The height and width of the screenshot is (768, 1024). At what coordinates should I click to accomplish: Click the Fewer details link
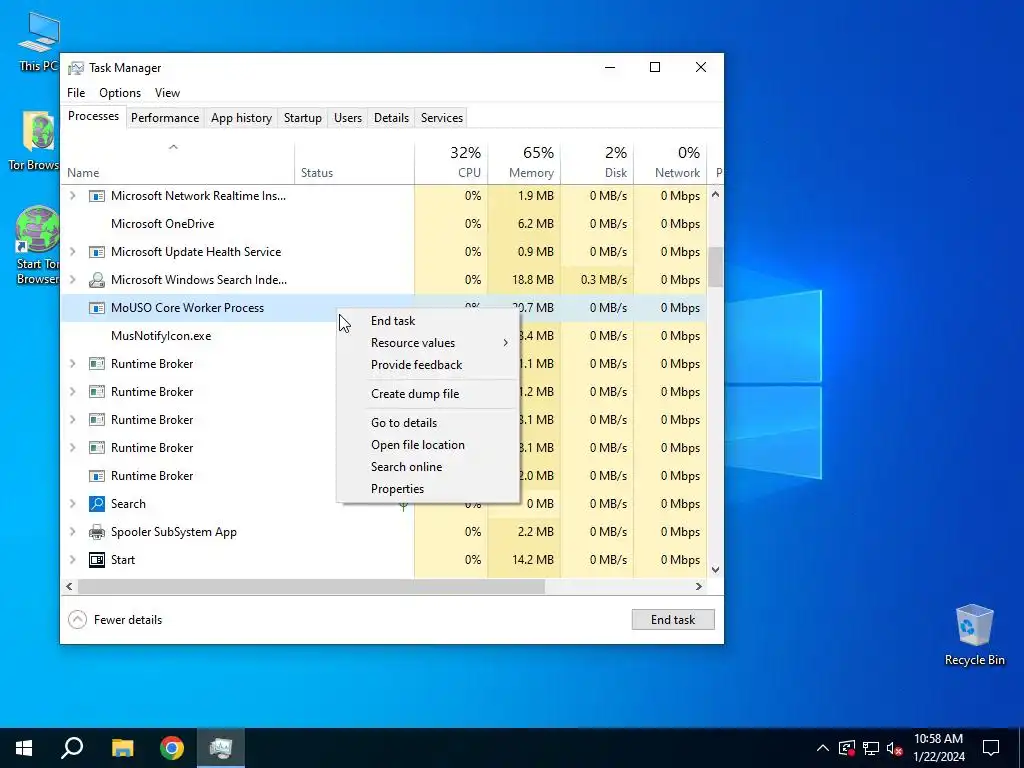coord(128,620)
